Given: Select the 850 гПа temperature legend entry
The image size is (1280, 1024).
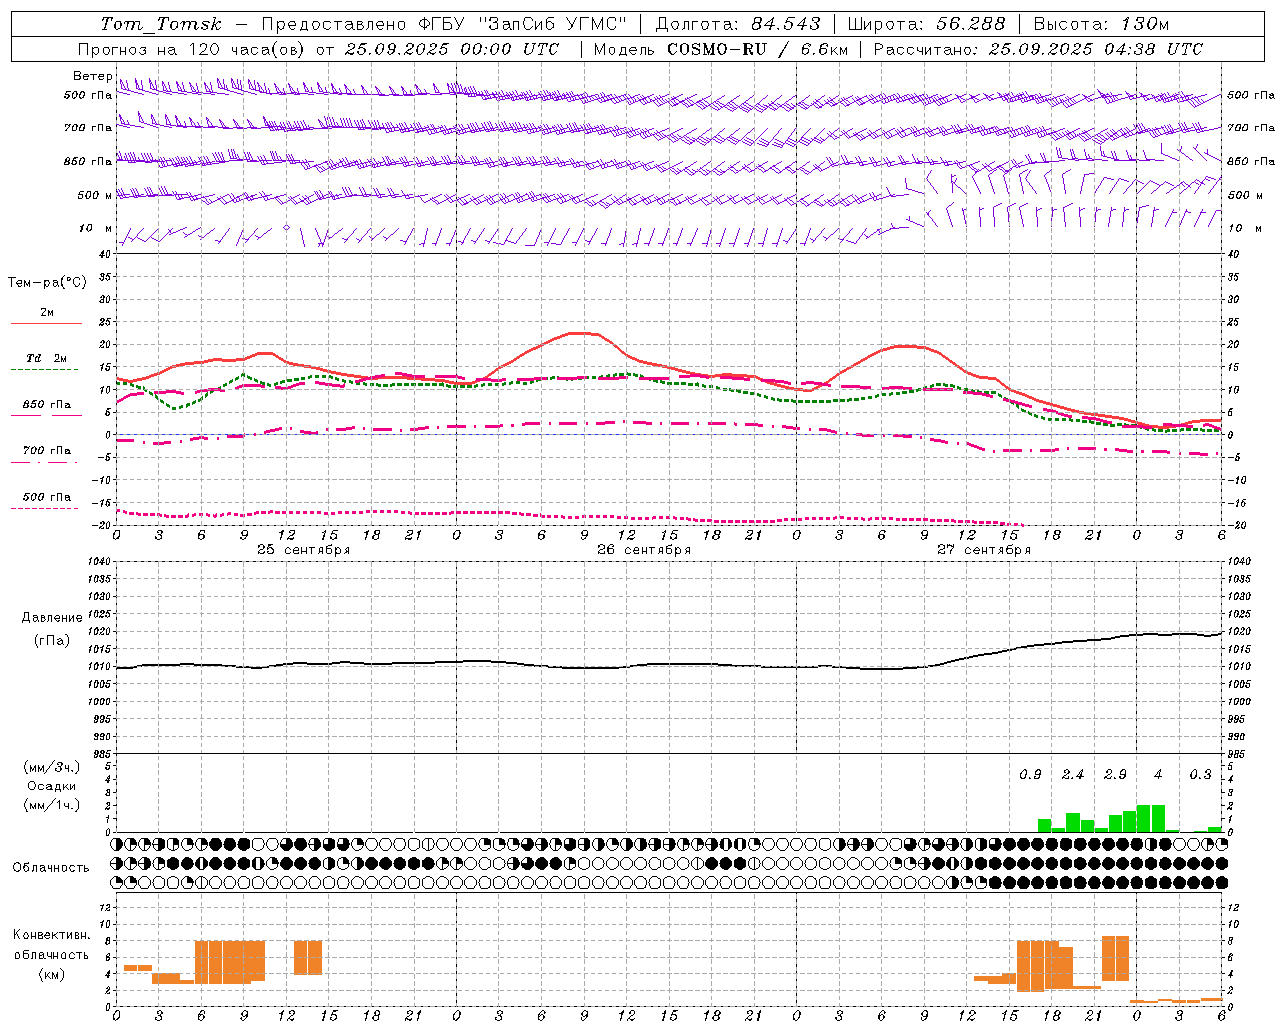Looking at the screenshot, I should tap(46, 408).
